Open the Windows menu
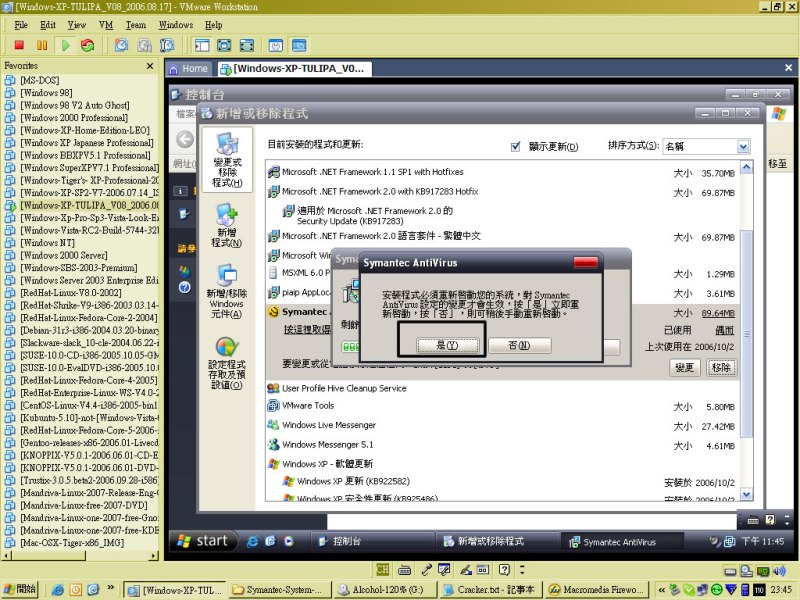The height and width of the screenshot is (600, 800). (x=176, y=25)
